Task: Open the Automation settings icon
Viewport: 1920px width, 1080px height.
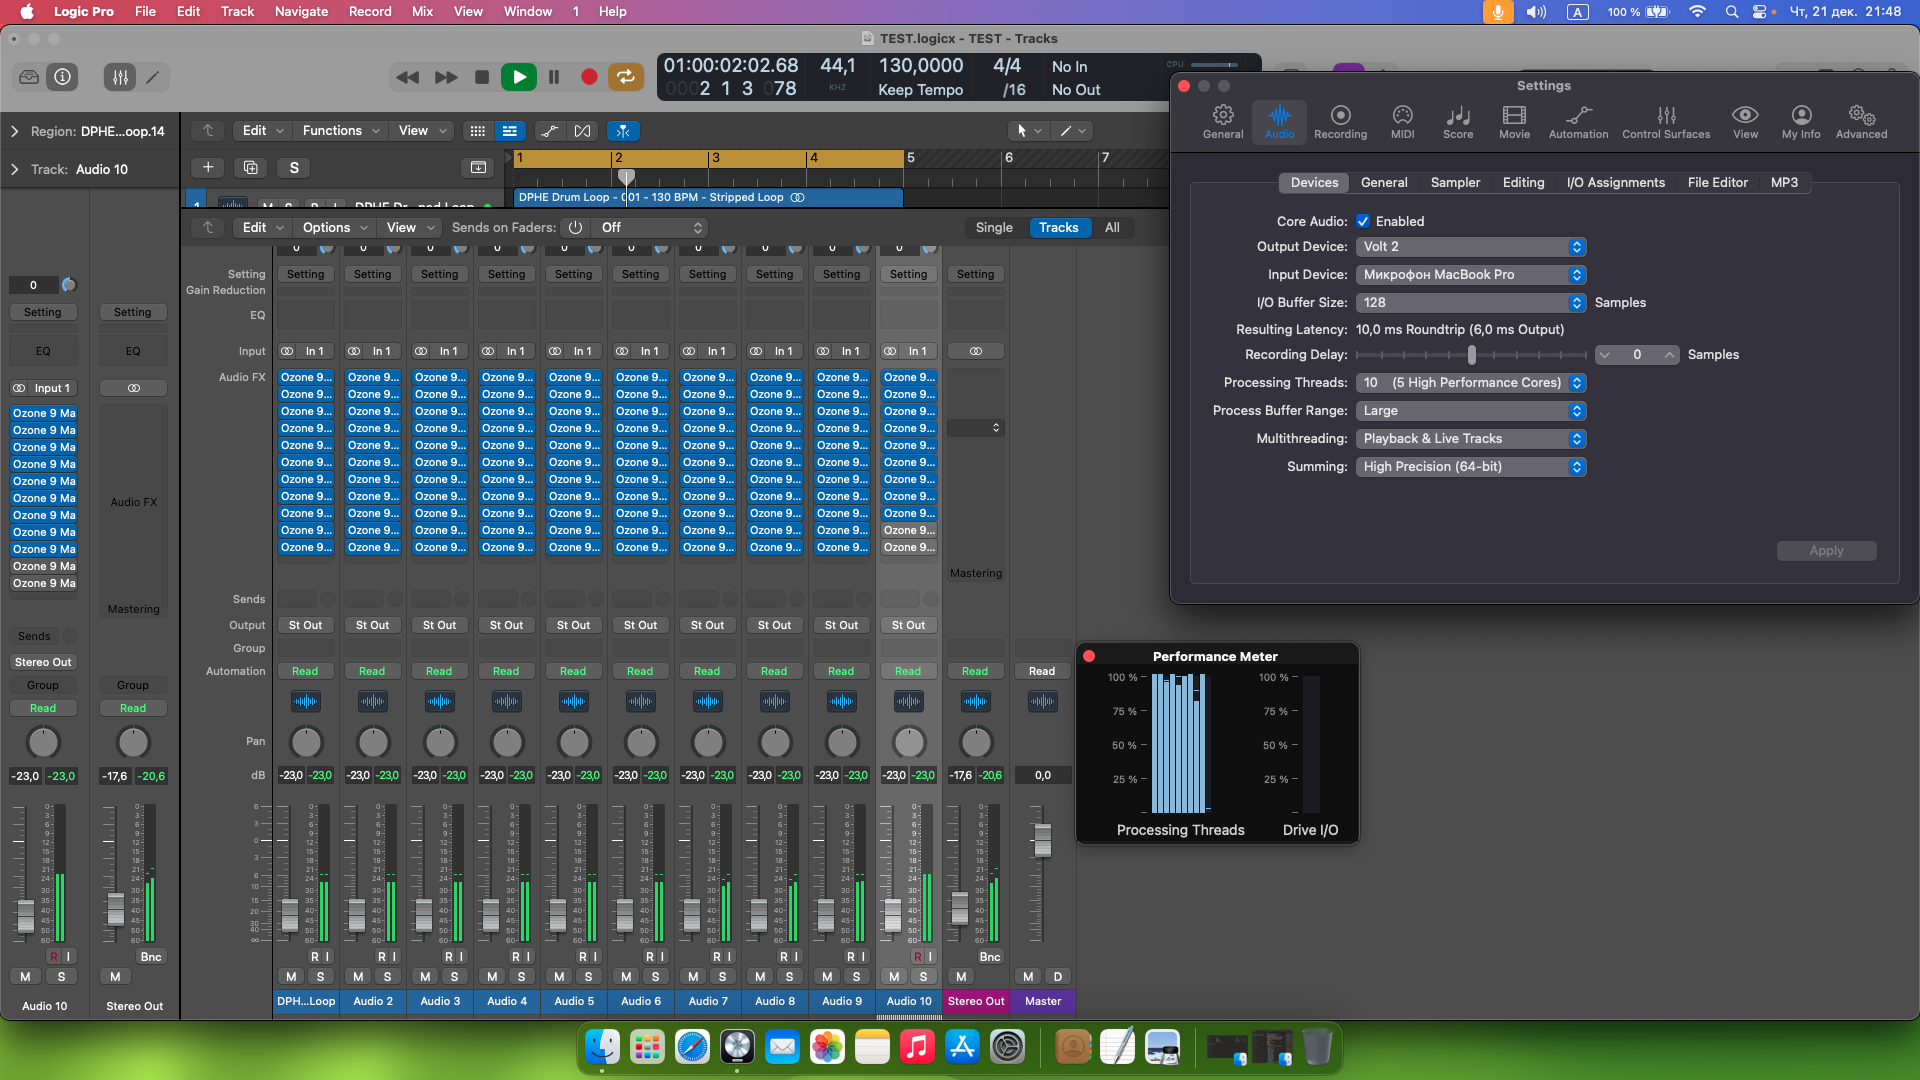Action: click(1578, 122)
